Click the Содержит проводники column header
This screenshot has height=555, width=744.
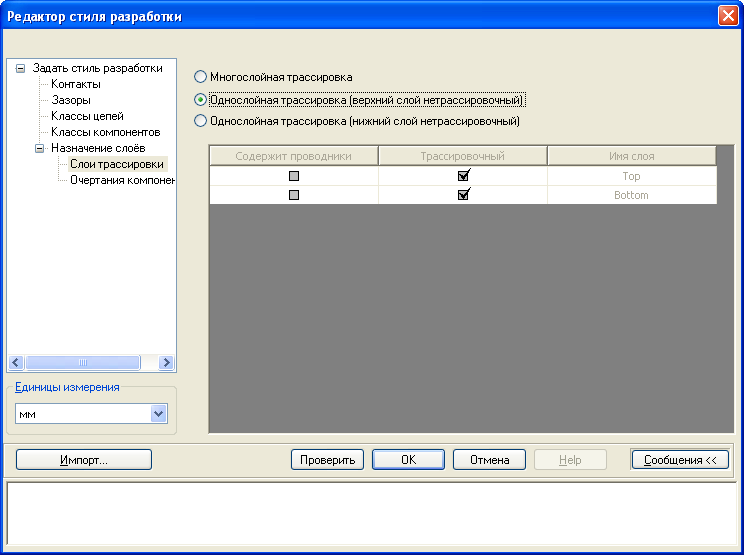coord(294,156)
